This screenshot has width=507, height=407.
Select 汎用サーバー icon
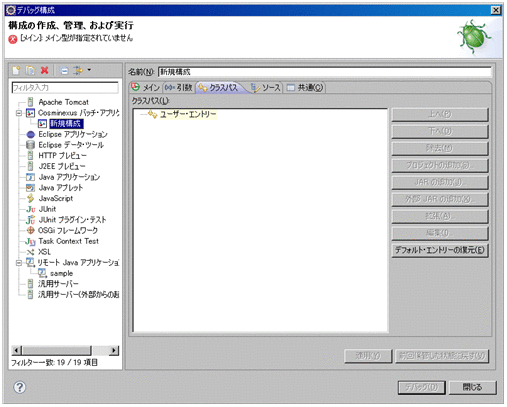(30, 284)
